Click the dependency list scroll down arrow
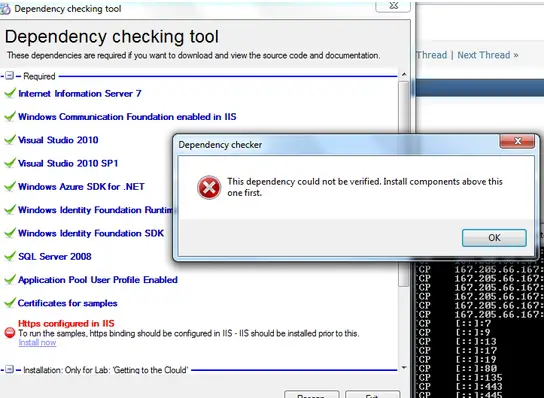The width and height of the screenshot is (544, 398). (x=404, y=367)
